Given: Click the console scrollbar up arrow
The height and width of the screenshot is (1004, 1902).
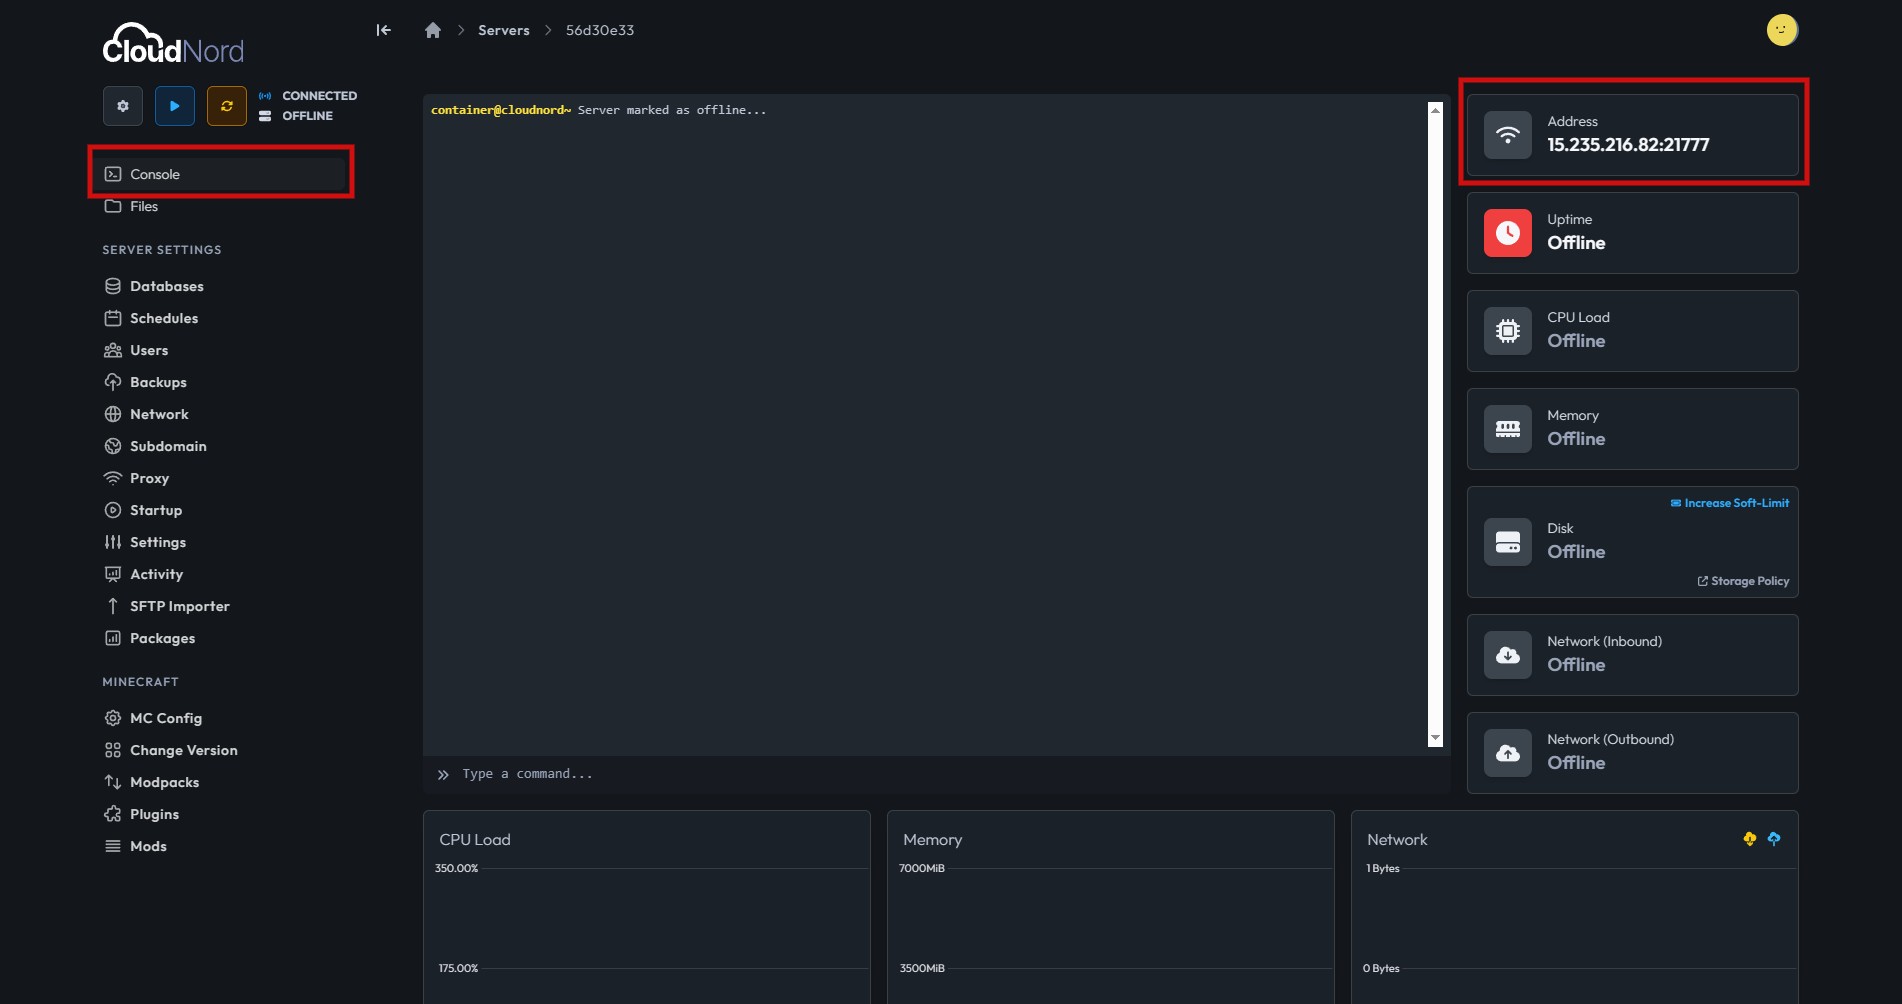Looking at the screenshot, I should 1435,110.
